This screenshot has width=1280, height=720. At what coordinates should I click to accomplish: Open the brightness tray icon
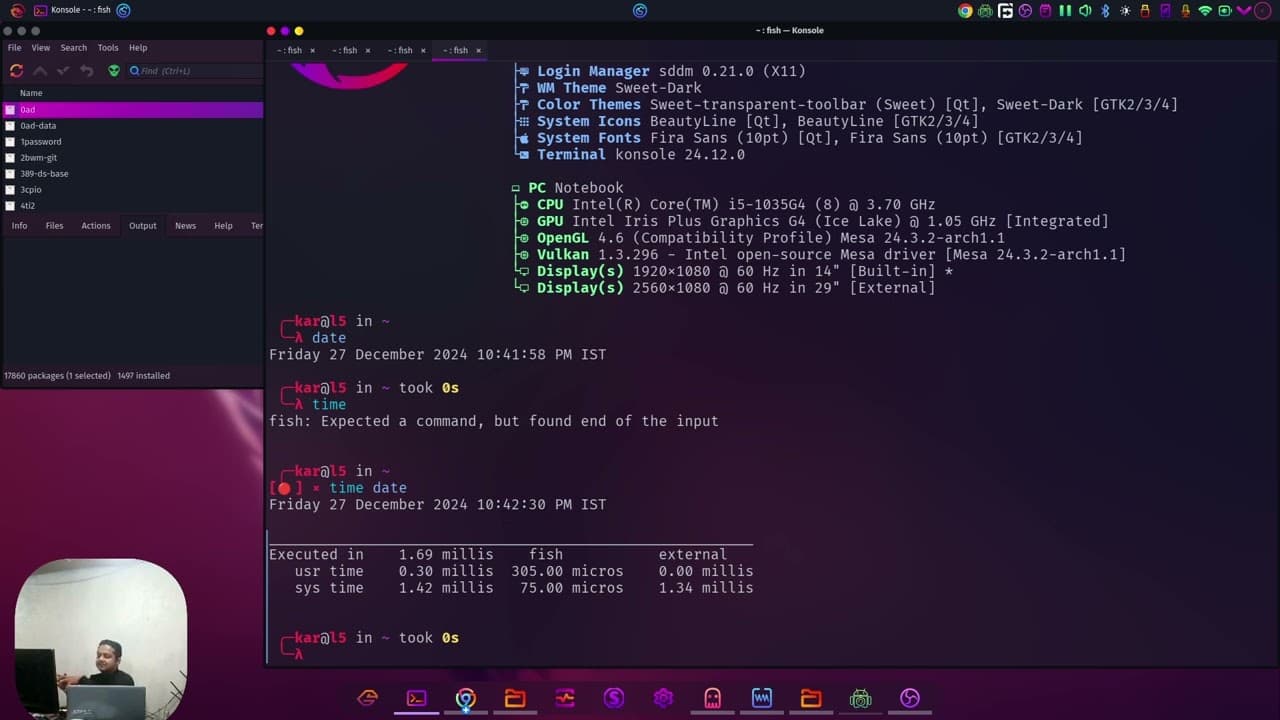1125,11
